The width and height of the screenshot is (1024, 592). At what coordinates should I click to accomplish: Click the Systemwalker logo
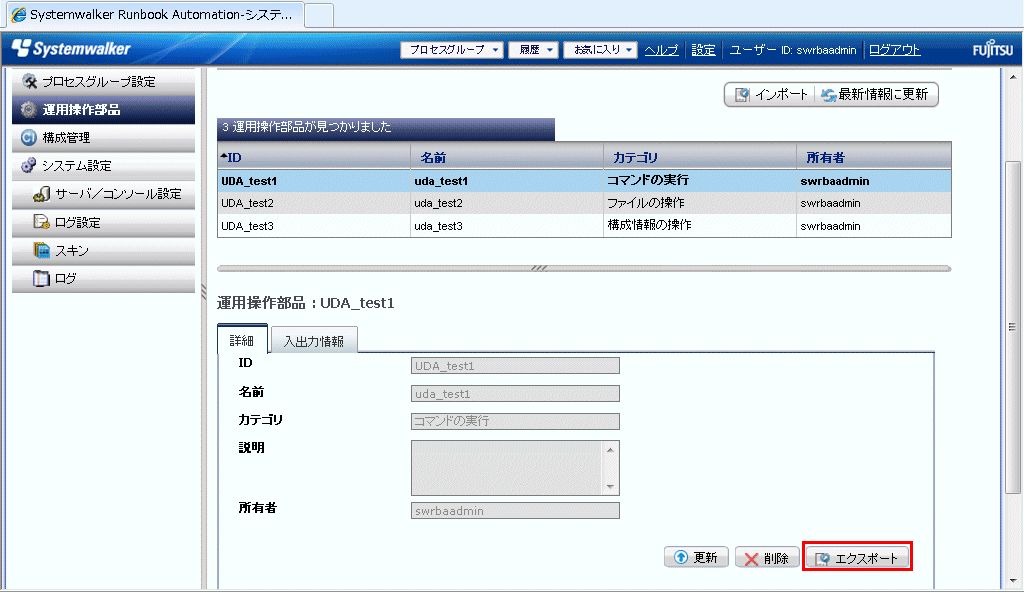[71, 48]
